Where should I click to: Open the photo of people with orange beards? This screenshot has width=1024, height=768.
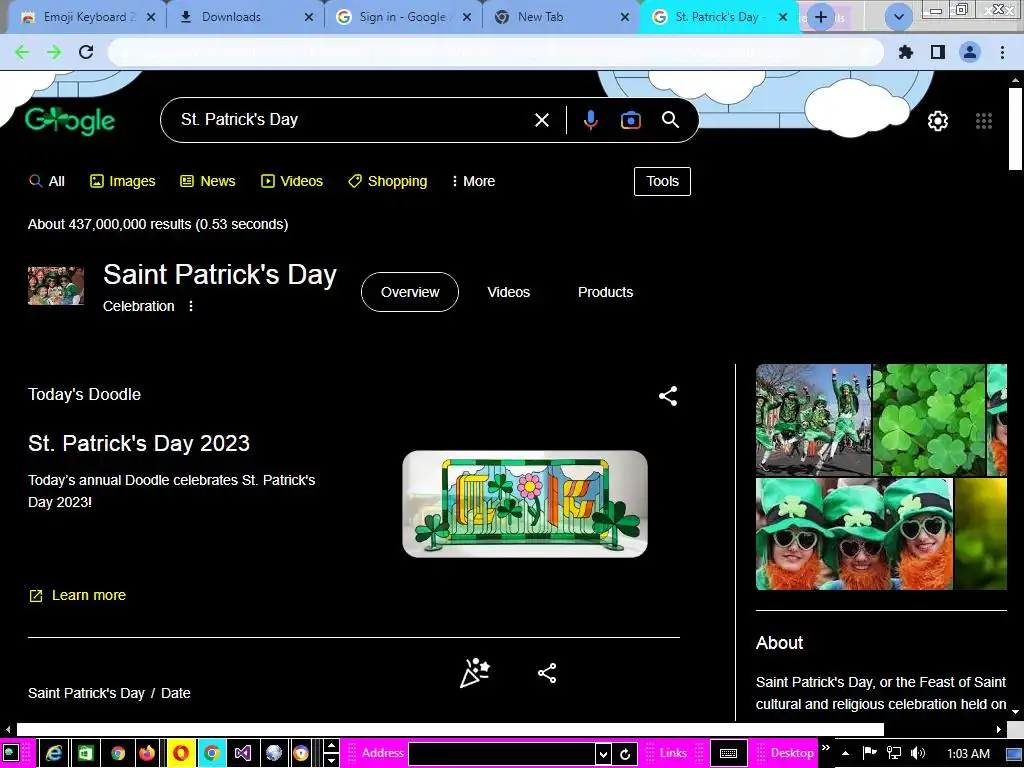854,534
